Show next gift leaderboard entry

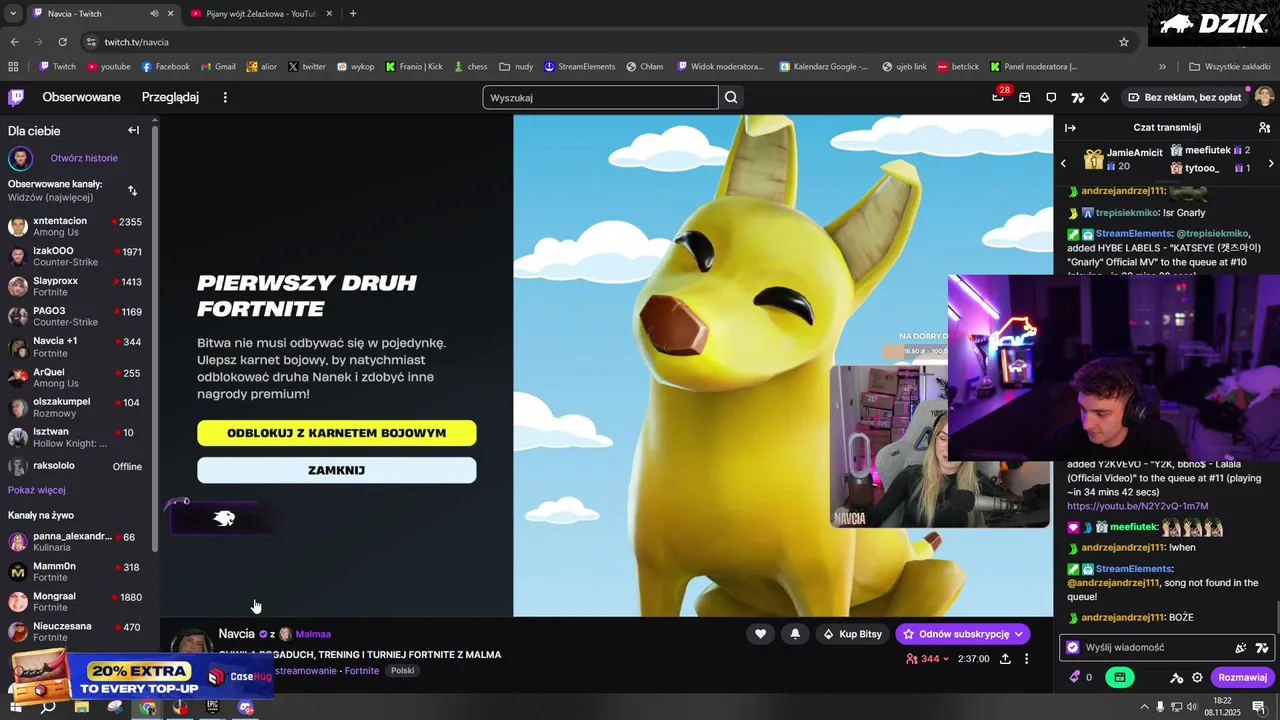coord(1271,163)
